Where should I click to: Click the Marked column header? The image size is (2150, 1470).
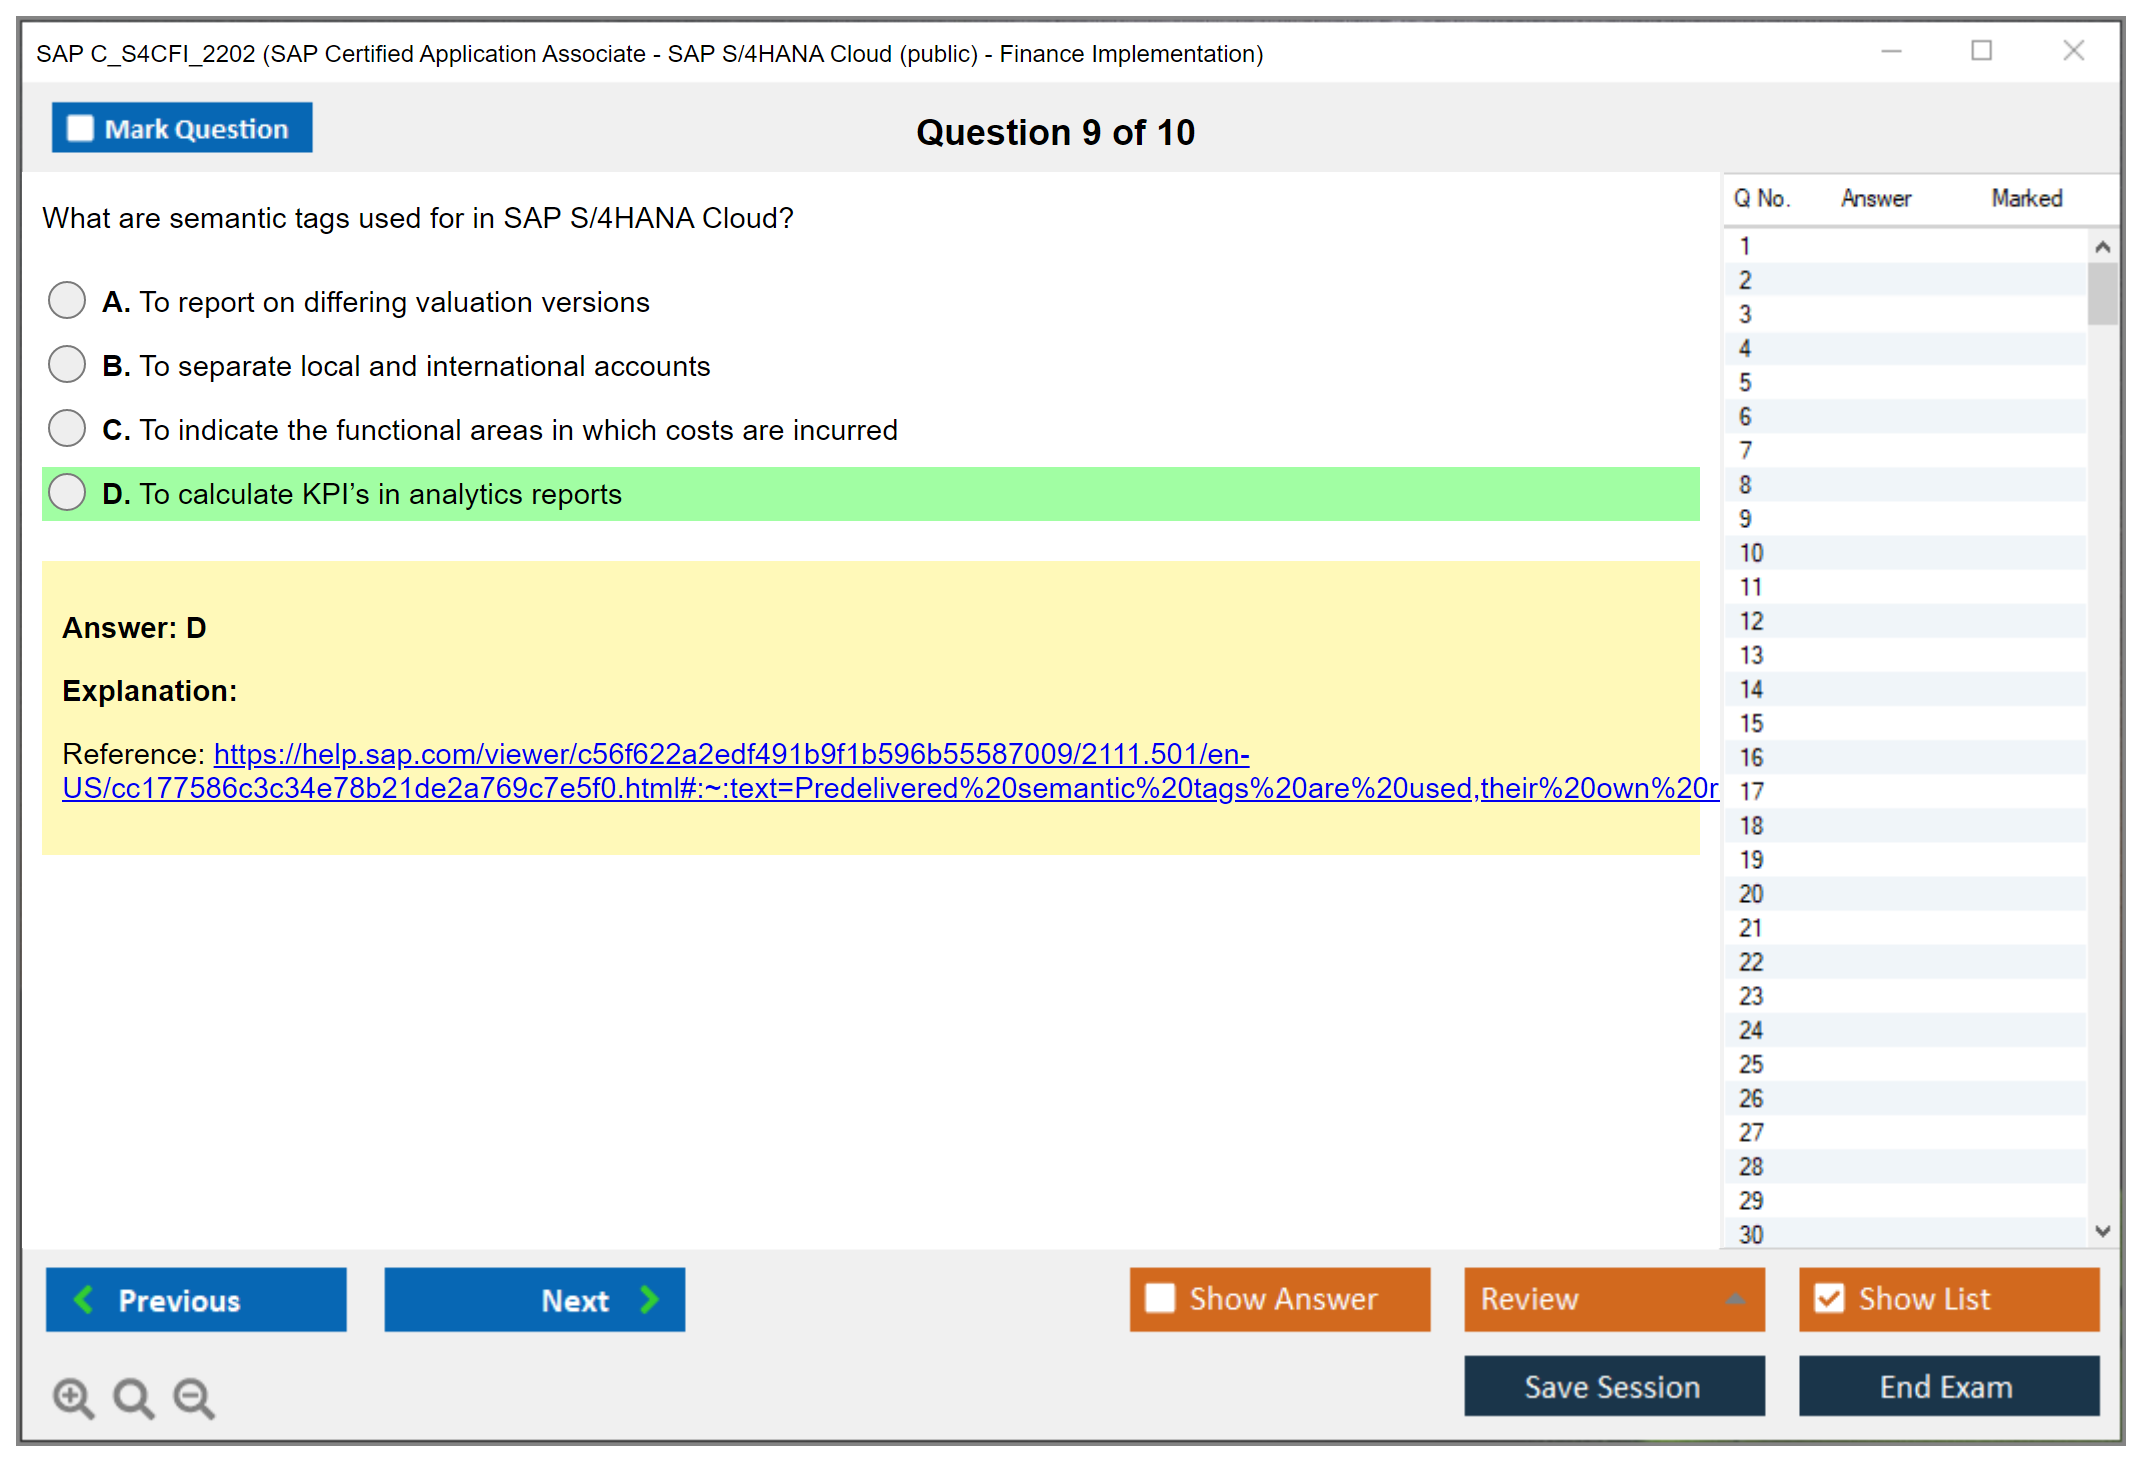pyautogui.click(x=2026, y=198)
